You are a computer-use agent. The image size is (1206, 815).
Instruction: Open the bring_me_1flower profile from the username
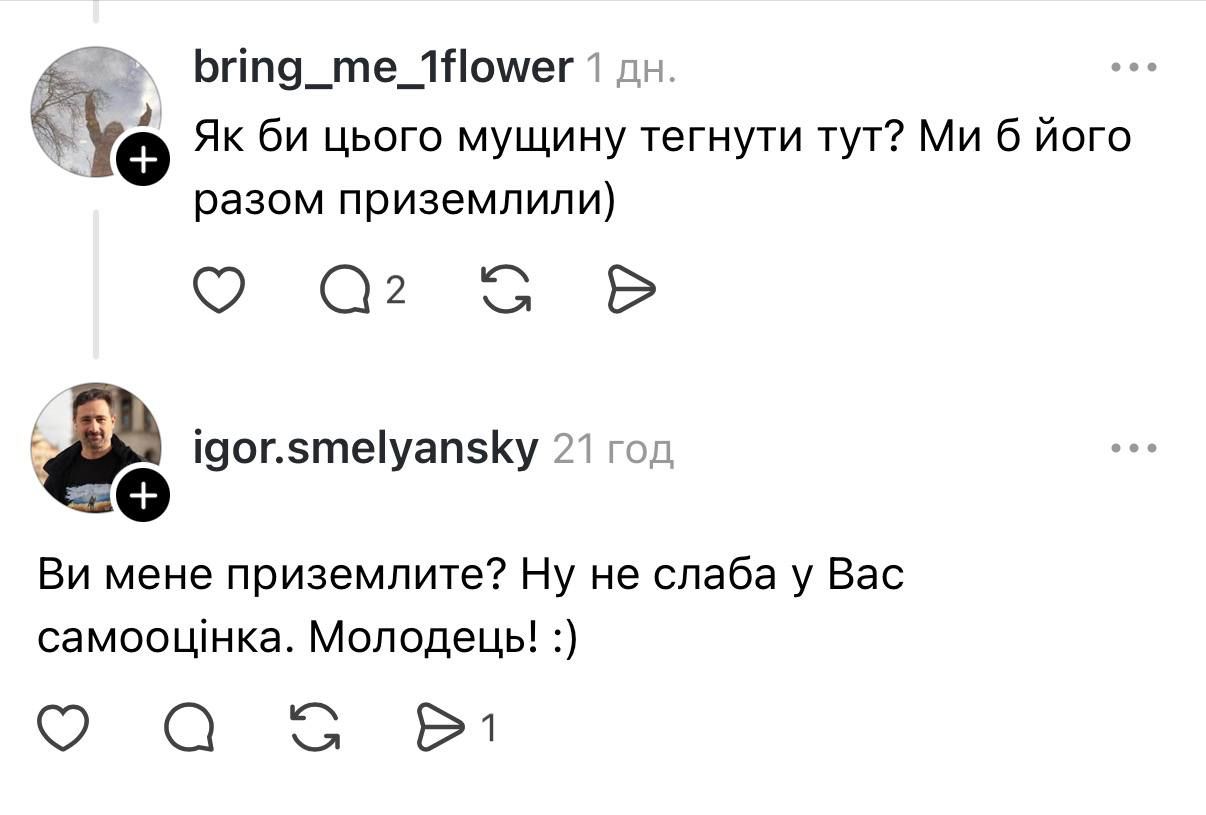(382, 68)
